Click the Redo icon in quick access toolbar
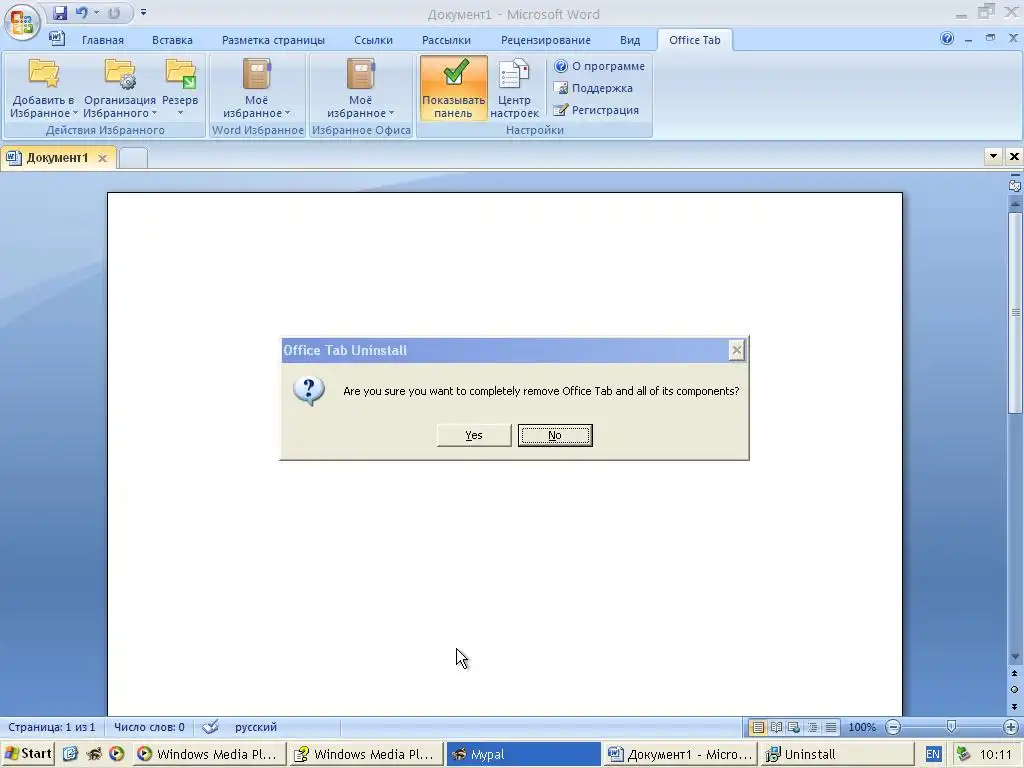1024x768 pixels. pyautogui.click(x=114, y=13)
